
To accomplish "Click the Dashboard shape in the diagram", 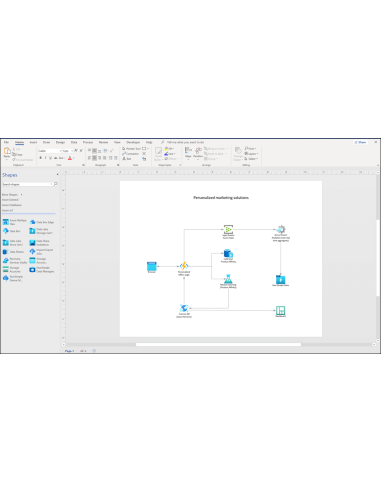I will (x=281, y=311).
